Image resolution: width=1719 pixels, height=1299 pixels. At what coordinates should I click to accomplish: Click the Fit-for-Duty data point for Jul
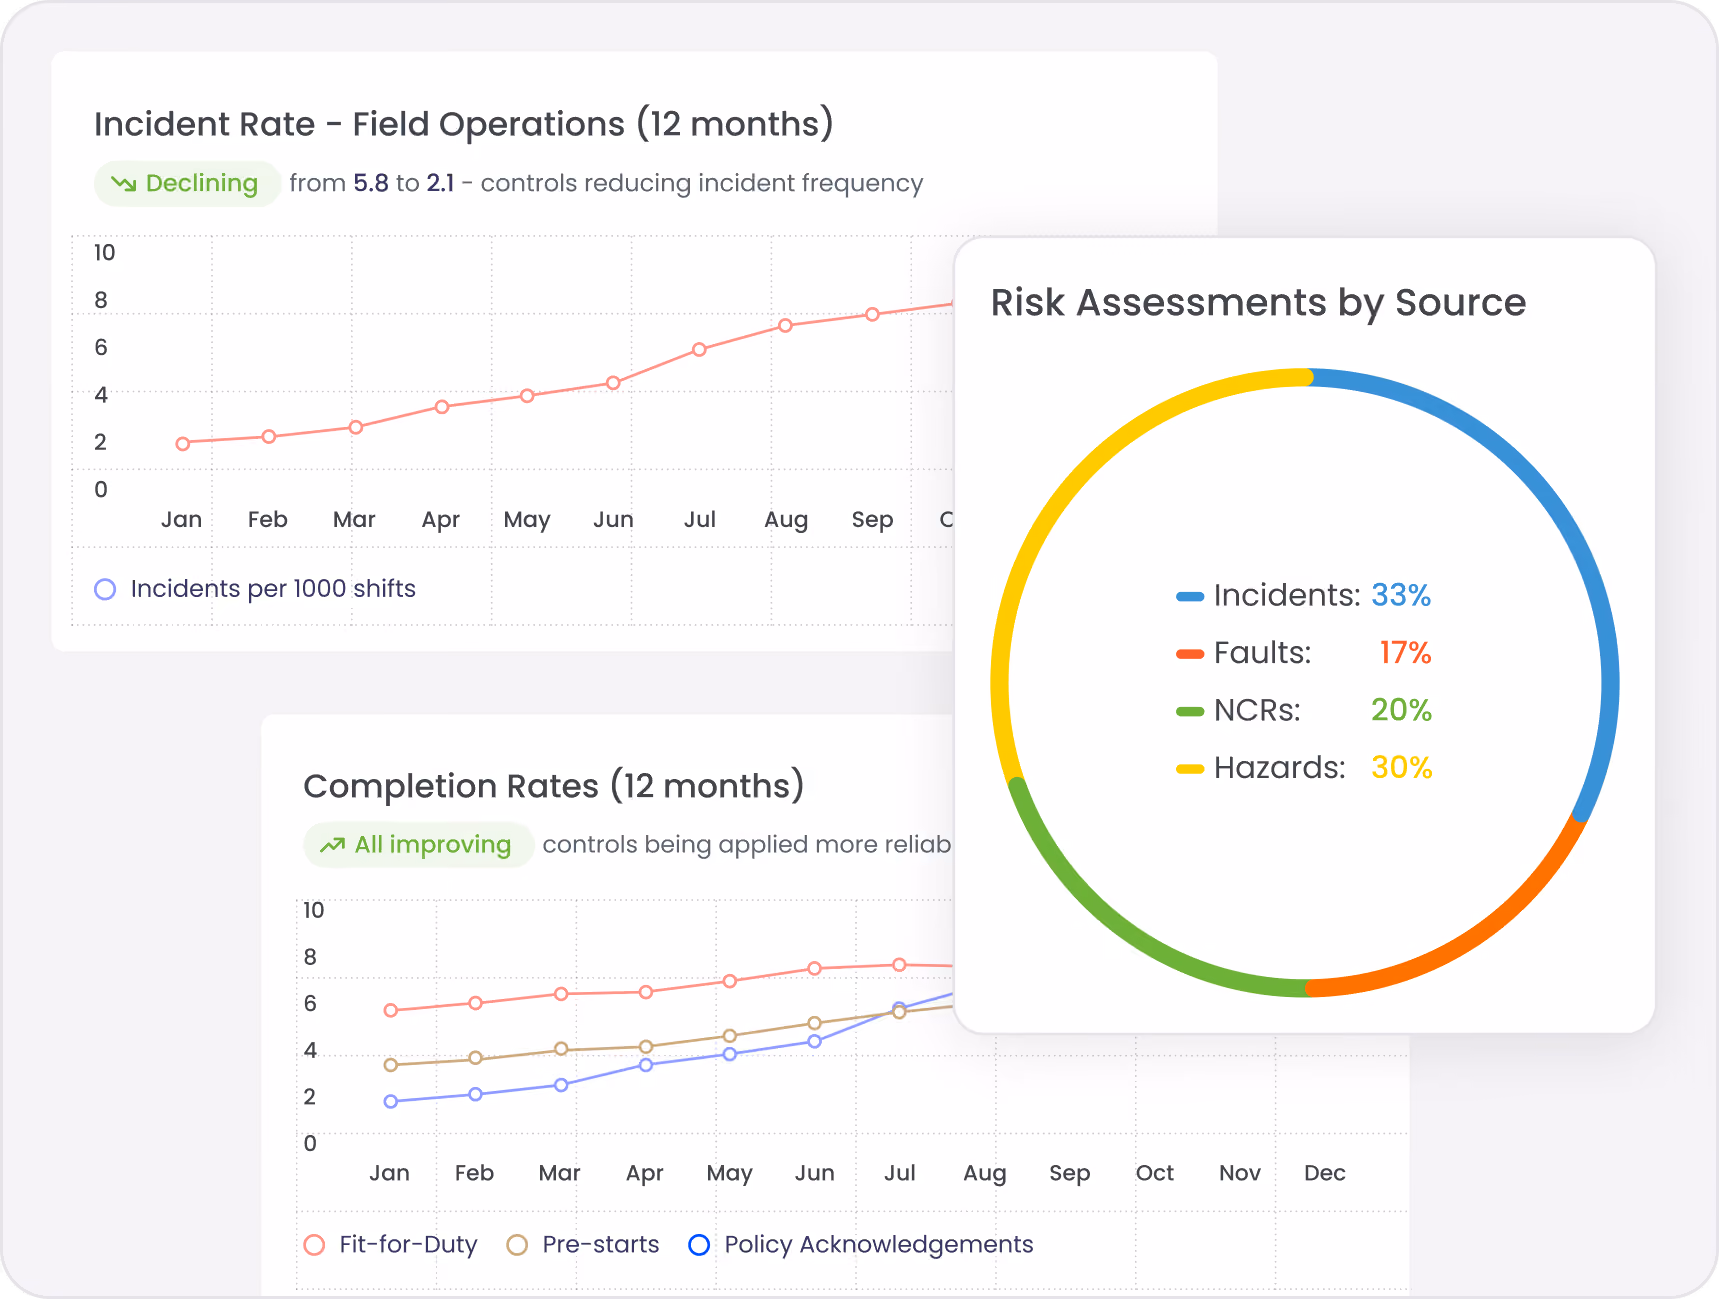pyautogui.click(x=899, y=965)
